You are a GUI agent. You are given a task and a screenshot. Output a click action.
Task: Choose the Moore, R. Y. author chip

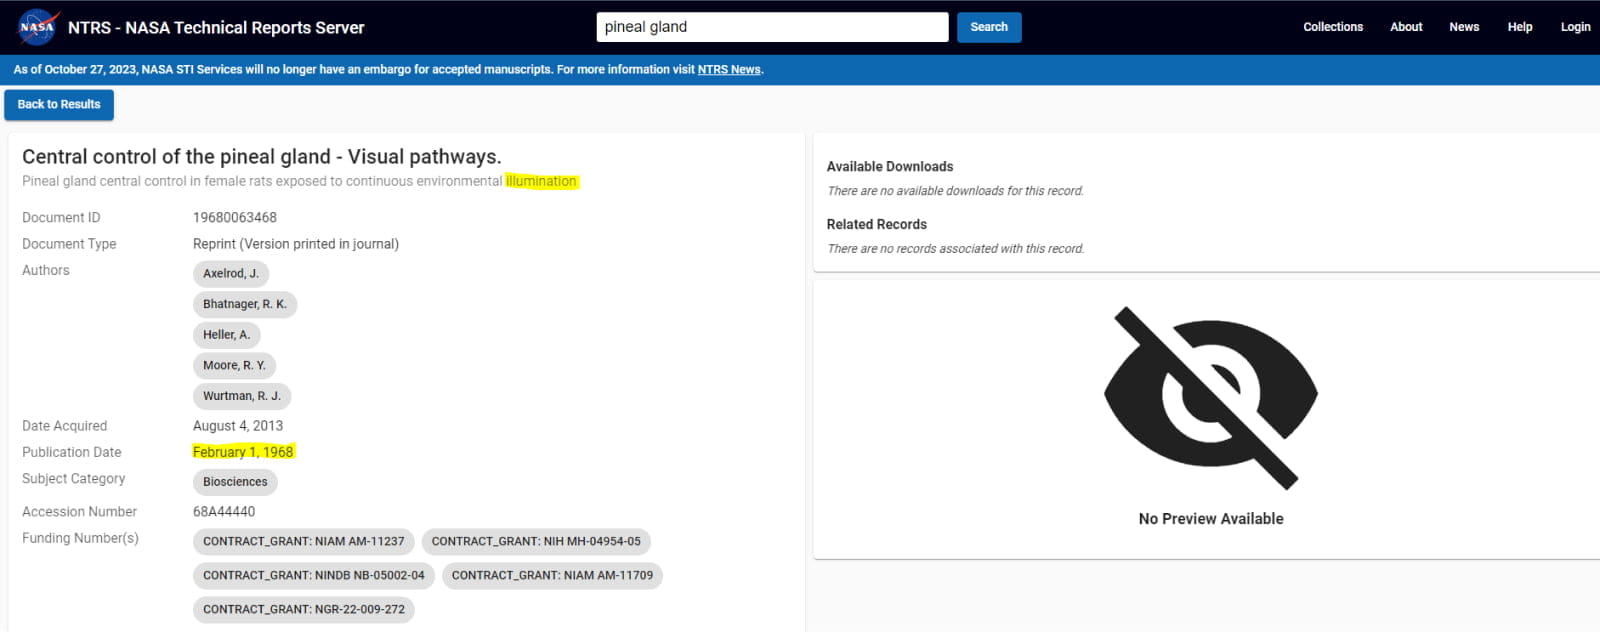[x=234, y=366]
